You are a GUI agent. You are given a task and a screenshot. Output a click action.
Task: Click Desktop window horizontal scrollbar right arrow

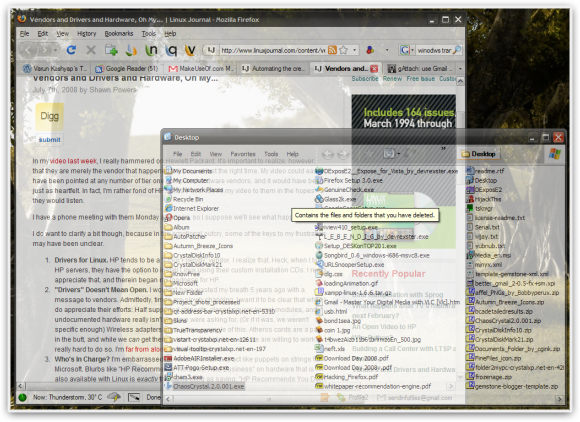pos(559,399)
